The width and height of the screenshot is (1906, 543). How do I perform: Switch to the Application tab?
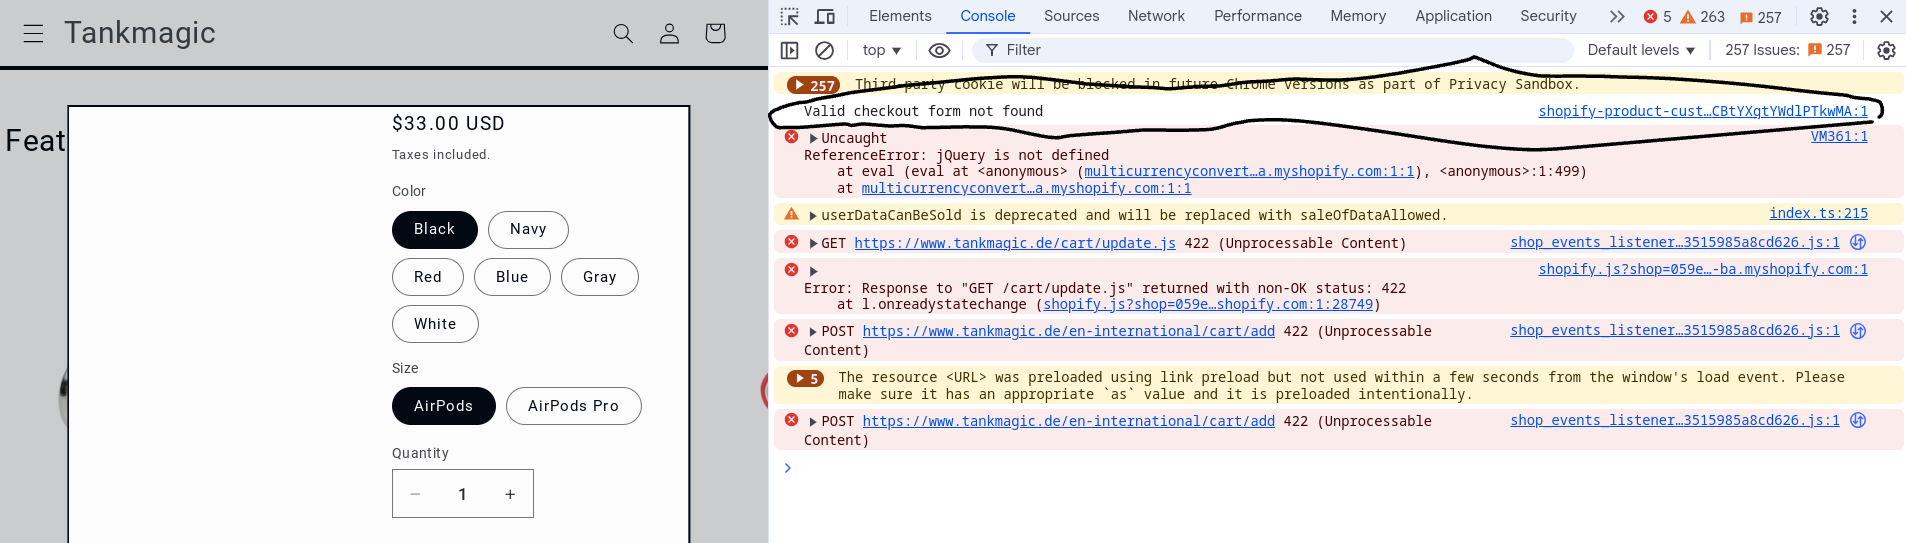click(x=1453, y=16)
